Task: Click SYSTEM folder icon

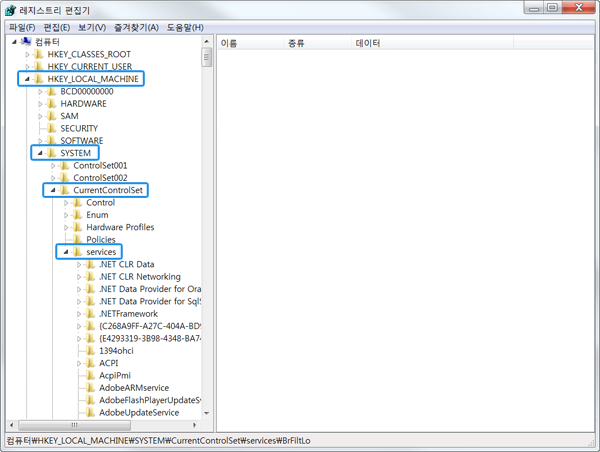Action: point(52,153)
